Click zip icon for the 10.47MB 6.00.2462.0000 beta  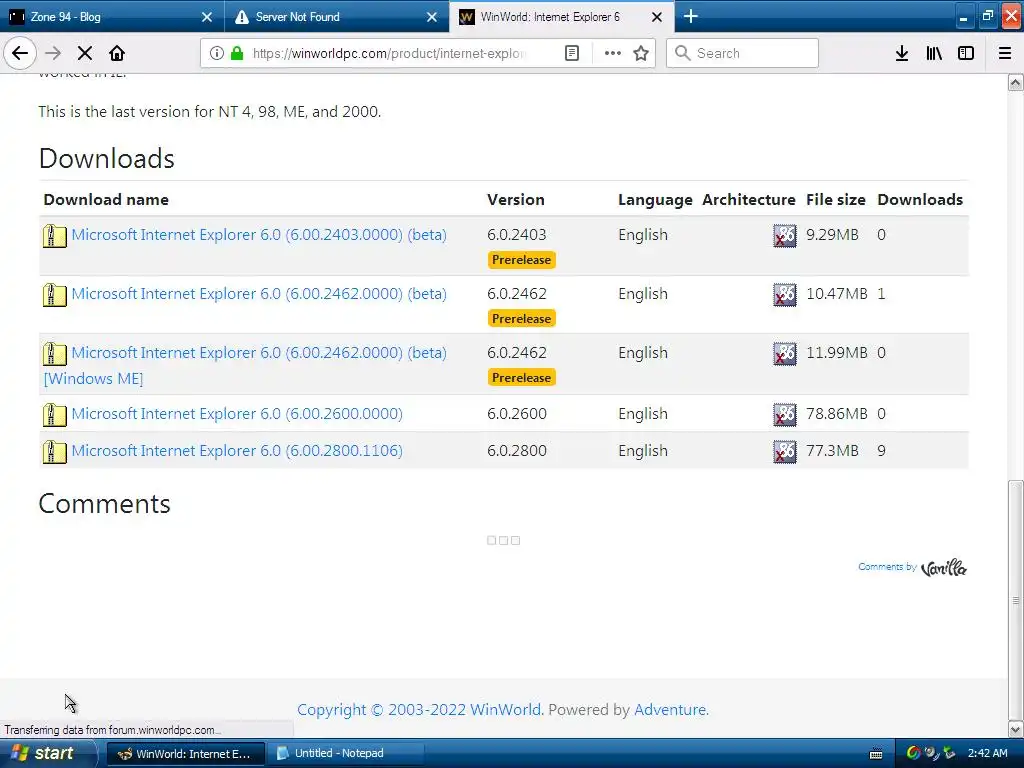pyautogui.click(x=55, y=295)
